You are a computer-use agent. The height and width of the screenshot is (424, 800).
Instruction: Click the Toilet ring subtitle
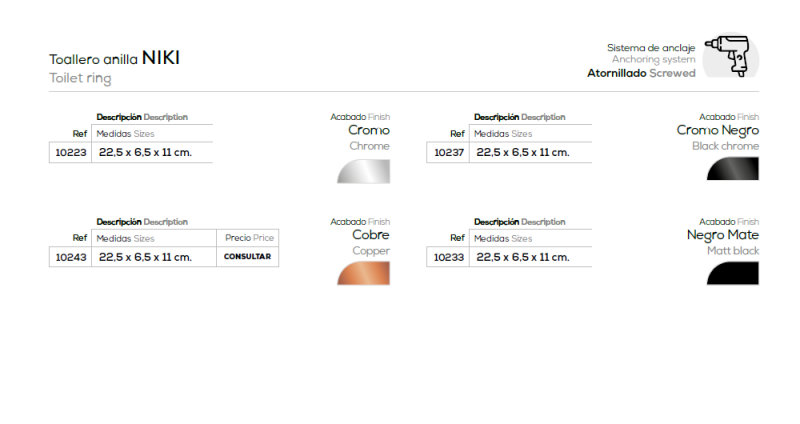pos(80,78)
